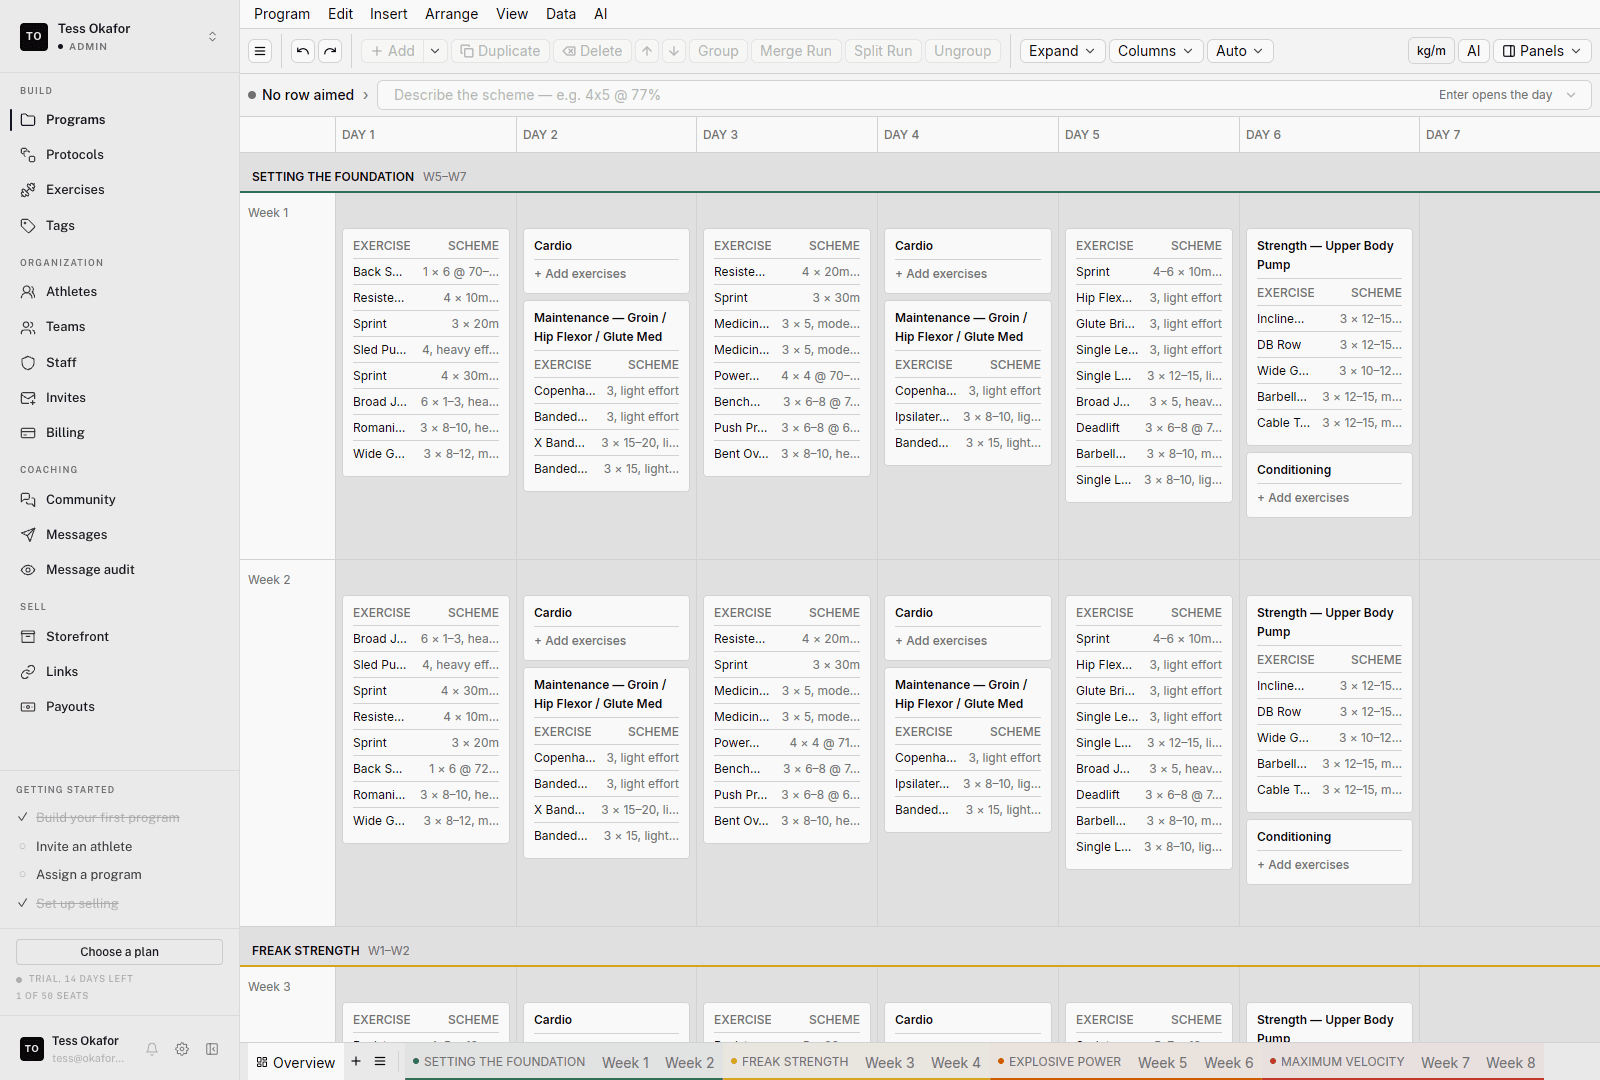Open Invites page
The image size is (1600, 1080).
[120, 398]
